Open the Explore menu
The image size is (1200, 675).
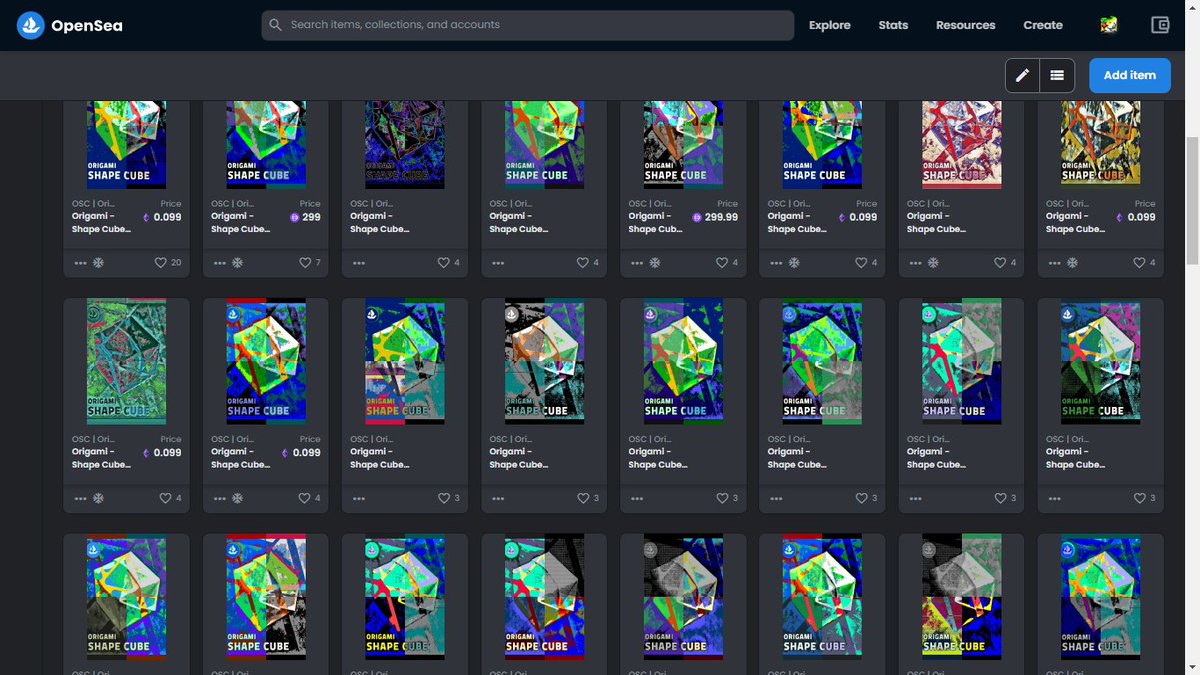click(829, 25)
